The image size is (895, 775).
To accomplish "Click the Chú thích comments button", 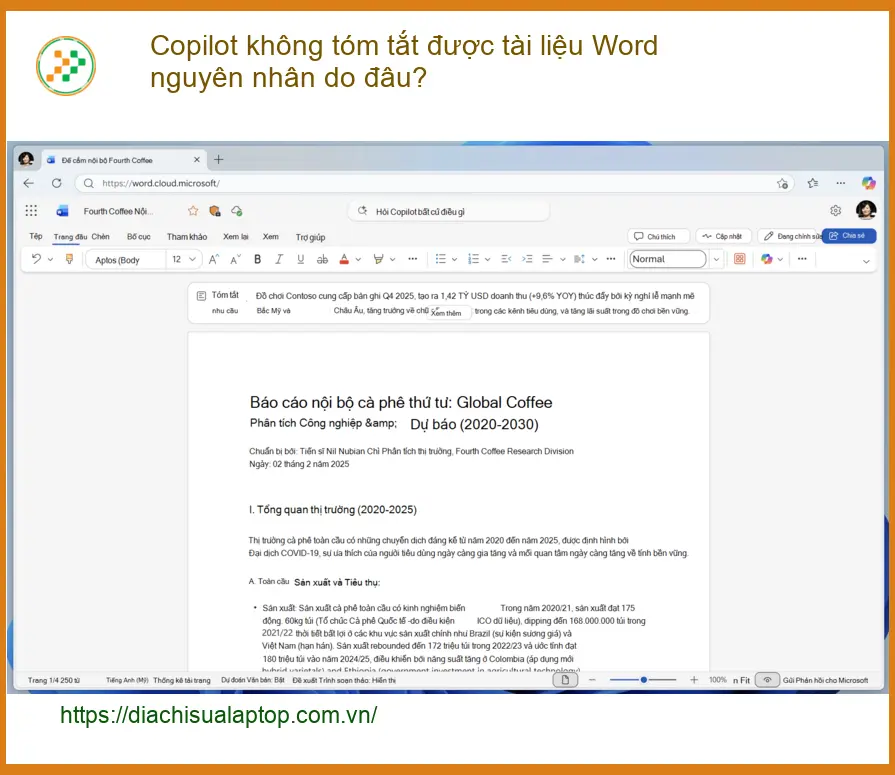I will [659, 236].
